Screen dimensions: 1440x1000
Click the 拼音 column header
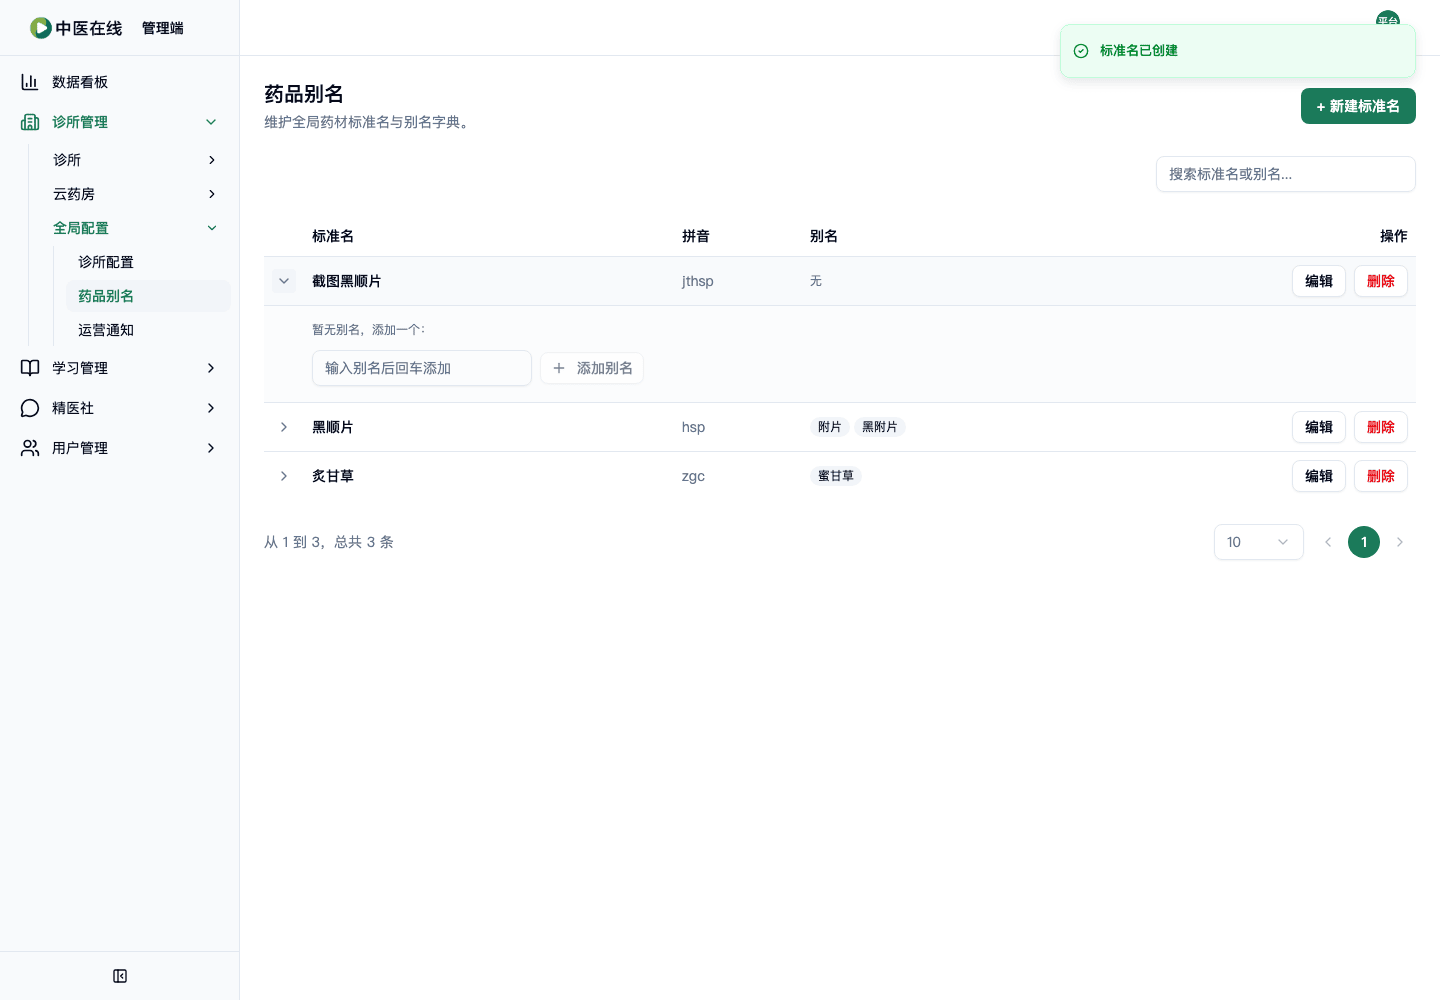tap(696, 236)
